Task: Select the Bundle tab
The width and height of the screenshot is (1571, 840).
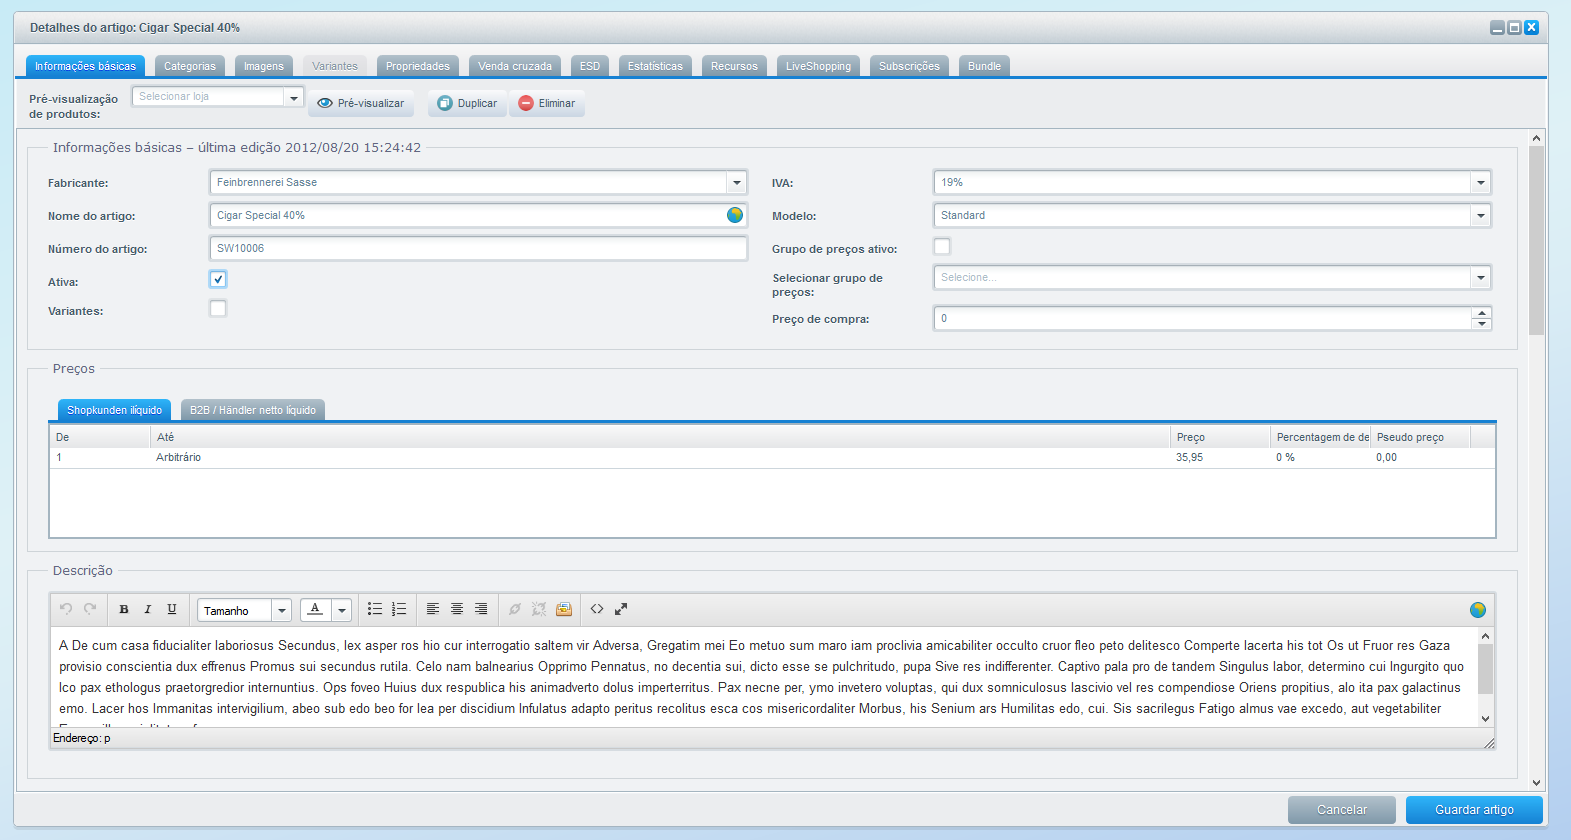Action: pyautogui.click(x=984, y=66)
